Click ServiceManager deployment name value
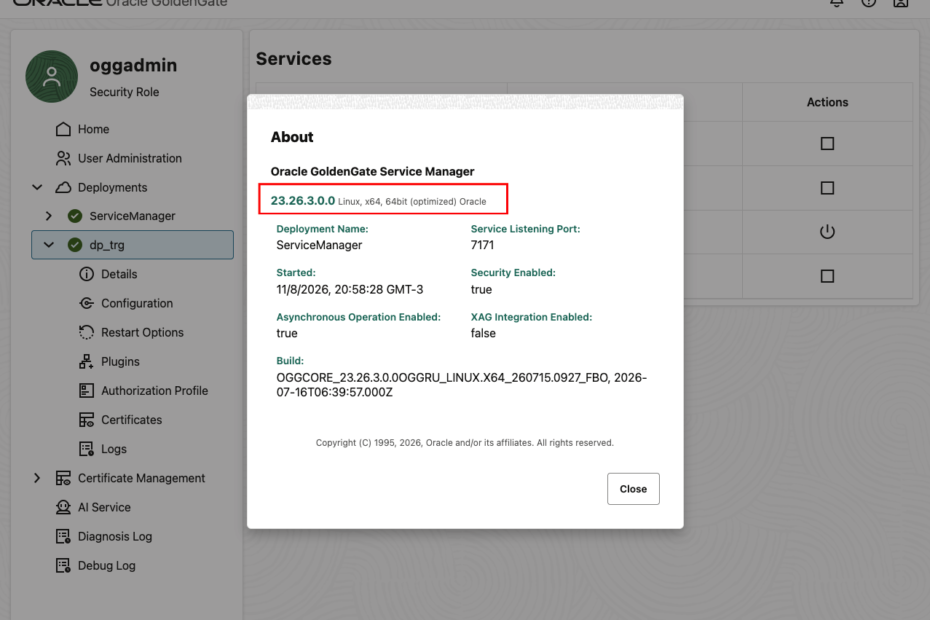This screenshot has width=930, height=620. pos(319,245)
